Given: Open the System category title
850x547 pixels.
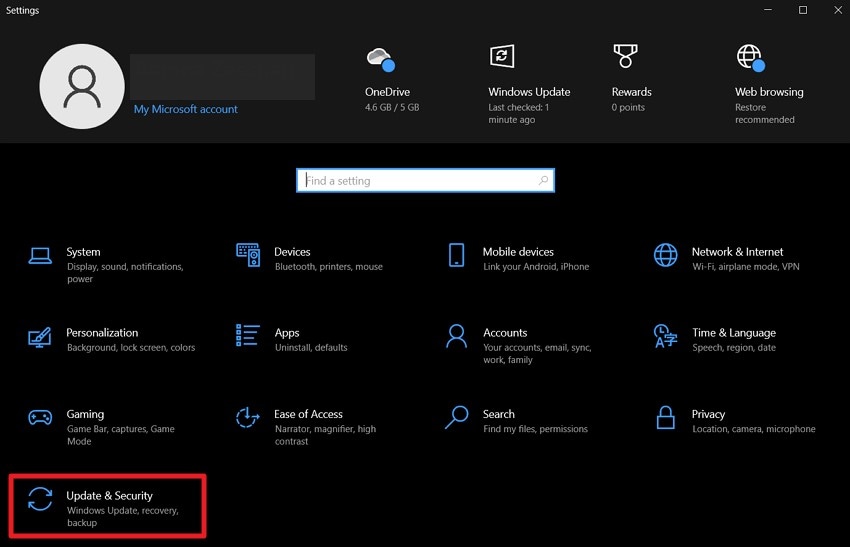Looking at the screenshot, I should tap(83, 252).
